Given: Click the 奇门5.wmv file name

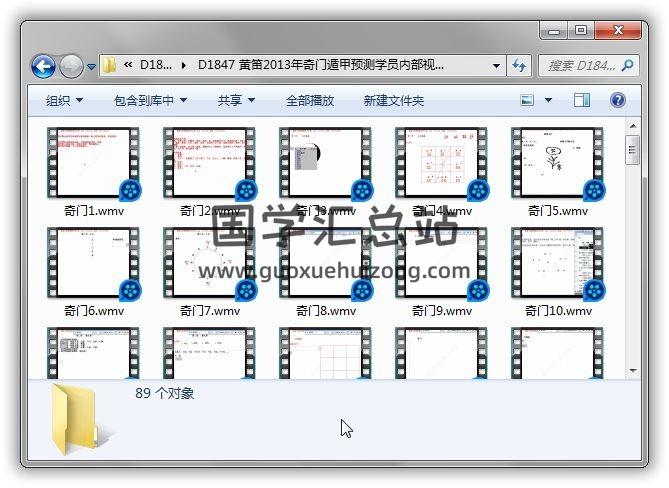Looking at the screenshot, I should [558, 211].
